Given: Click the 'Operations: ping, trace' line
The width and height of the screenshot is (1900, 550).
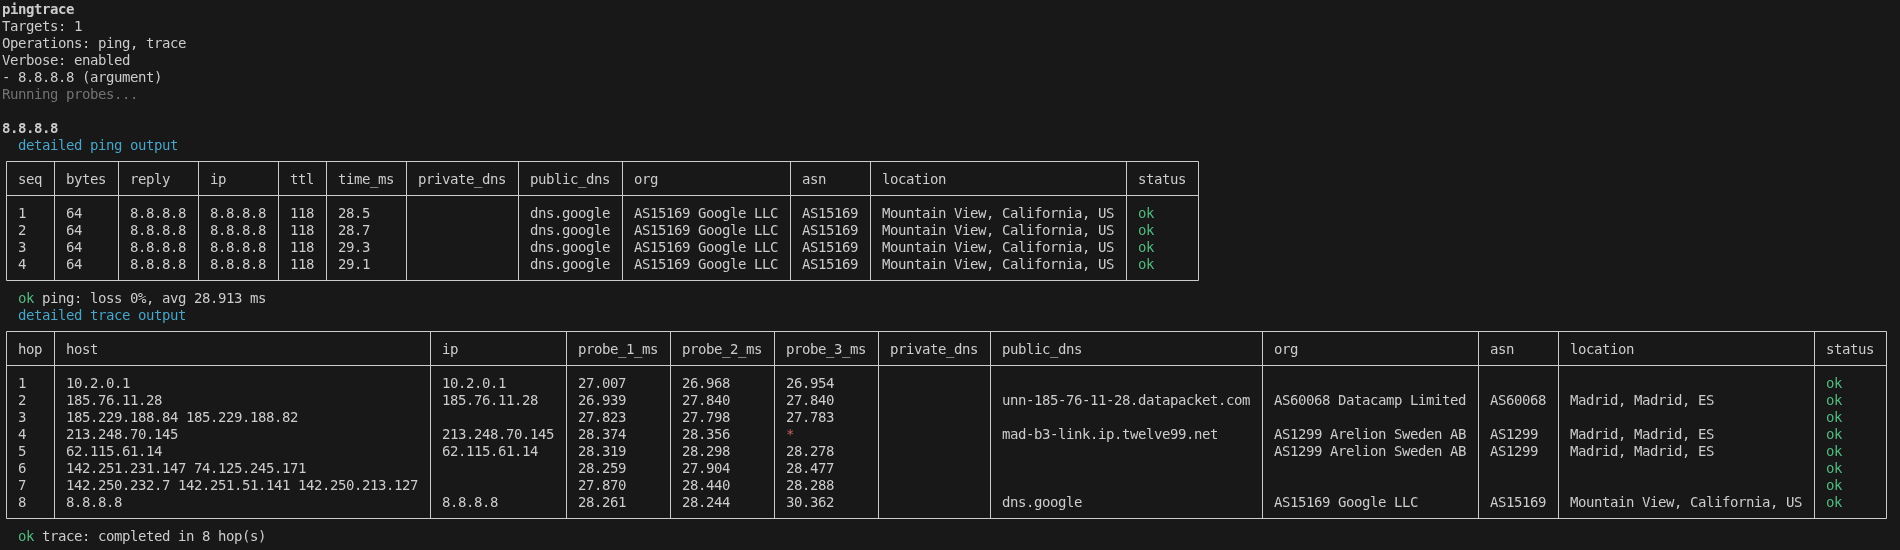Looking at the screenshot, I should pyautogui.click(x=94, y=43).
